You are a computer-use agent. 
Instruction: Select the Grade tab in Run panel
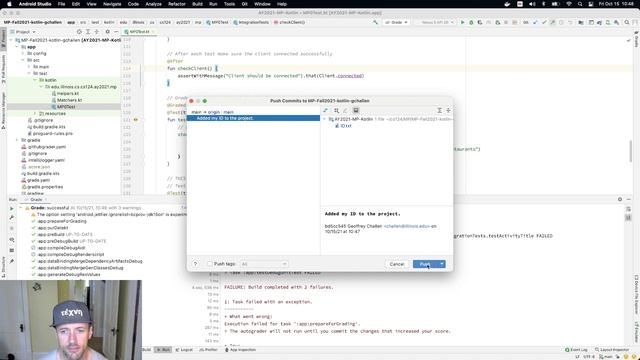point(36,200)
